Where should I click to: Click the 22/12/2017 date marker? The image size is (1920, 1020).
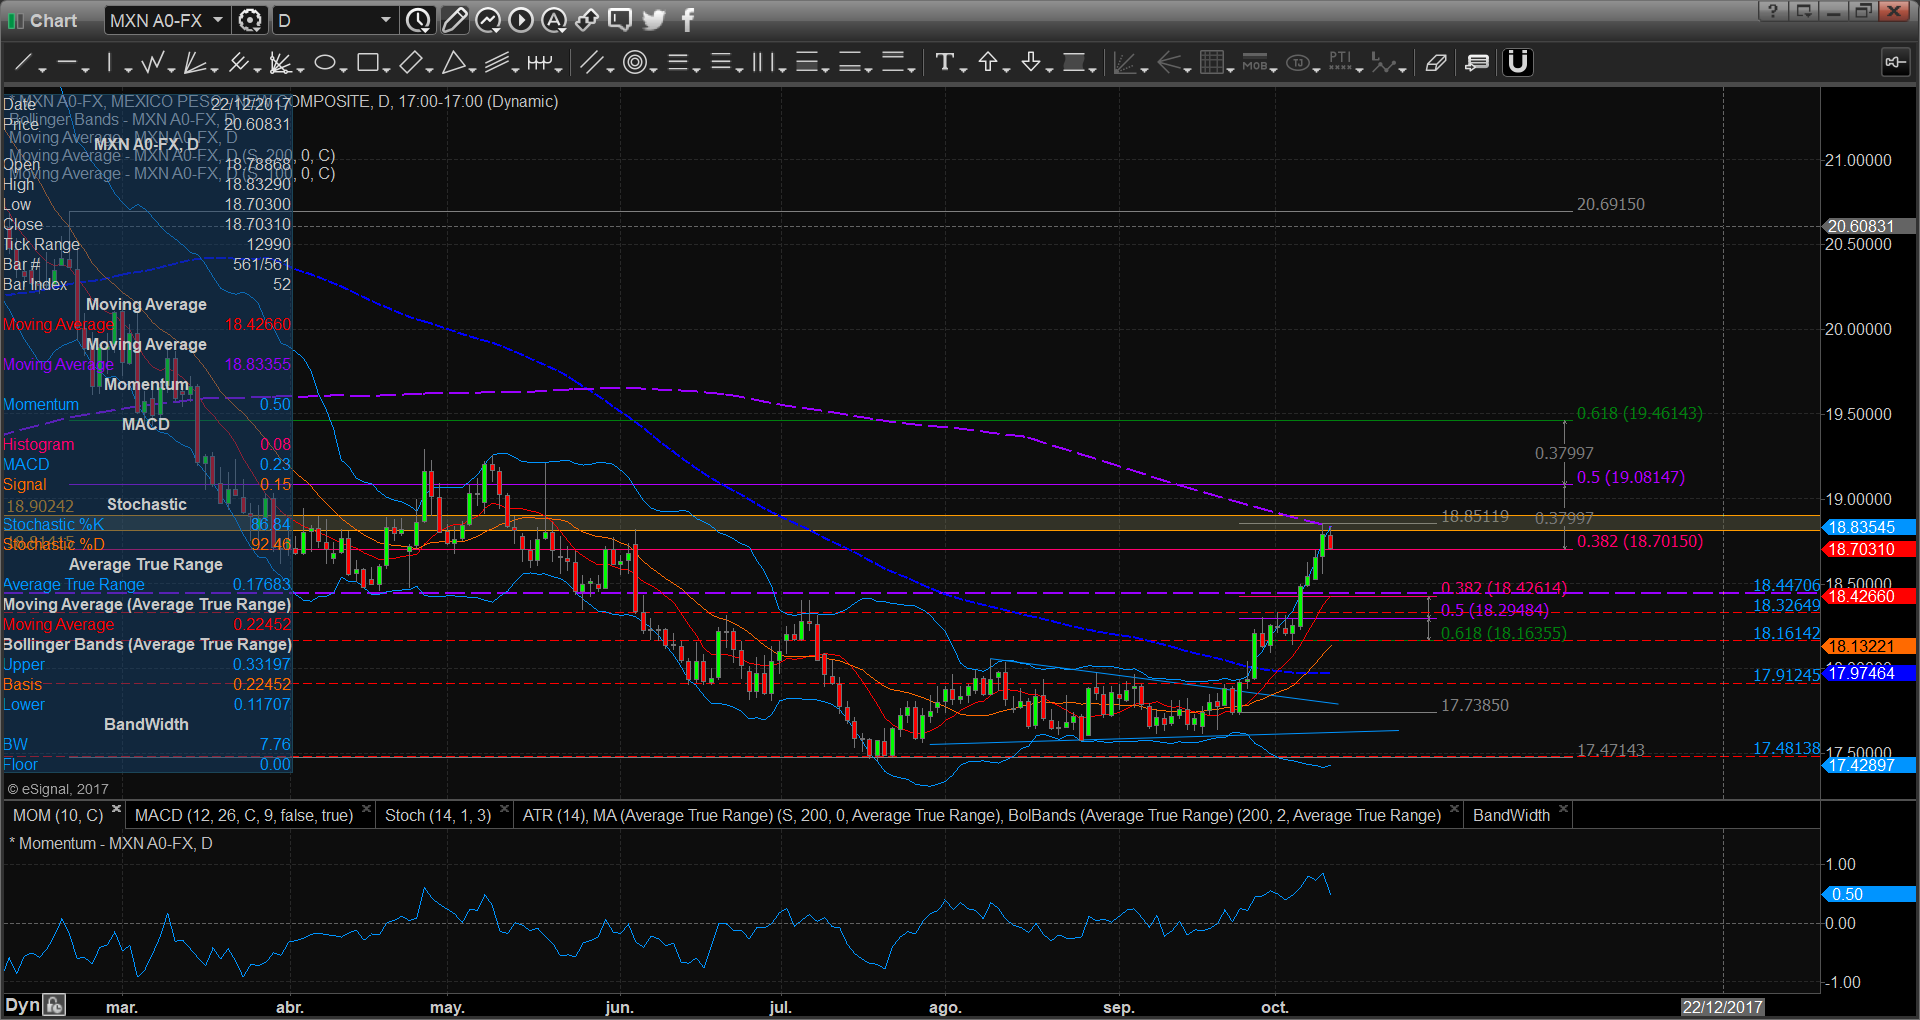pyautogui.click(x=1722, y=1007)
